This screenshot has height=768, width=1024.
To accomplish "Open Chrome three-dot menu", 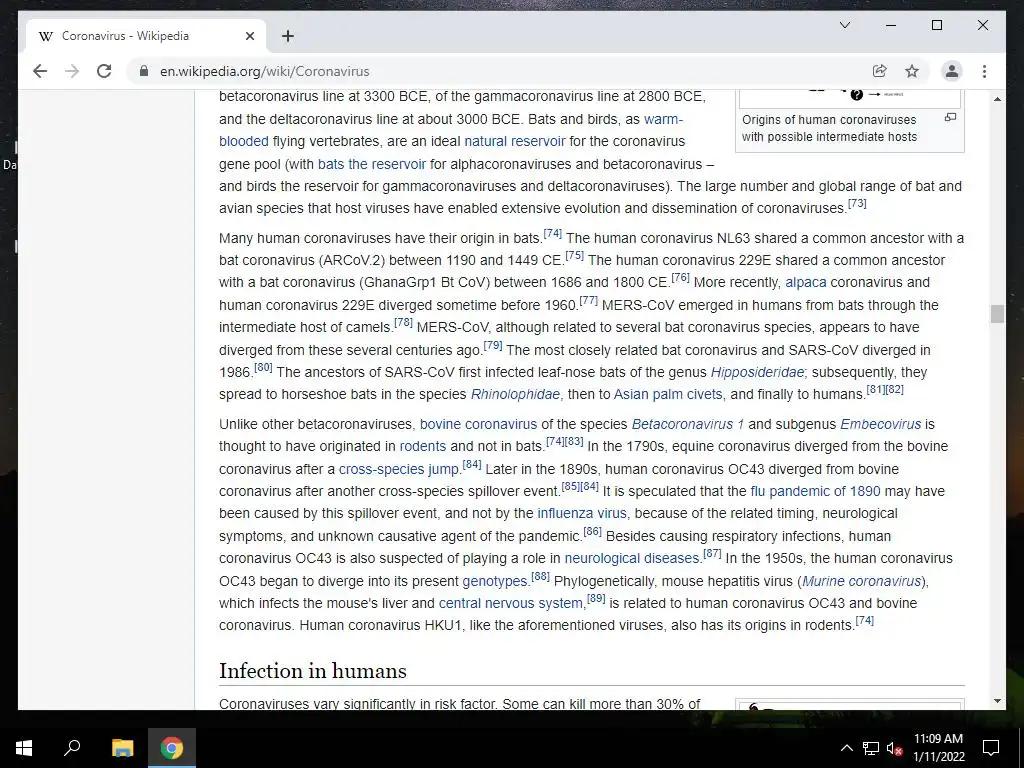I will (984, 71).
